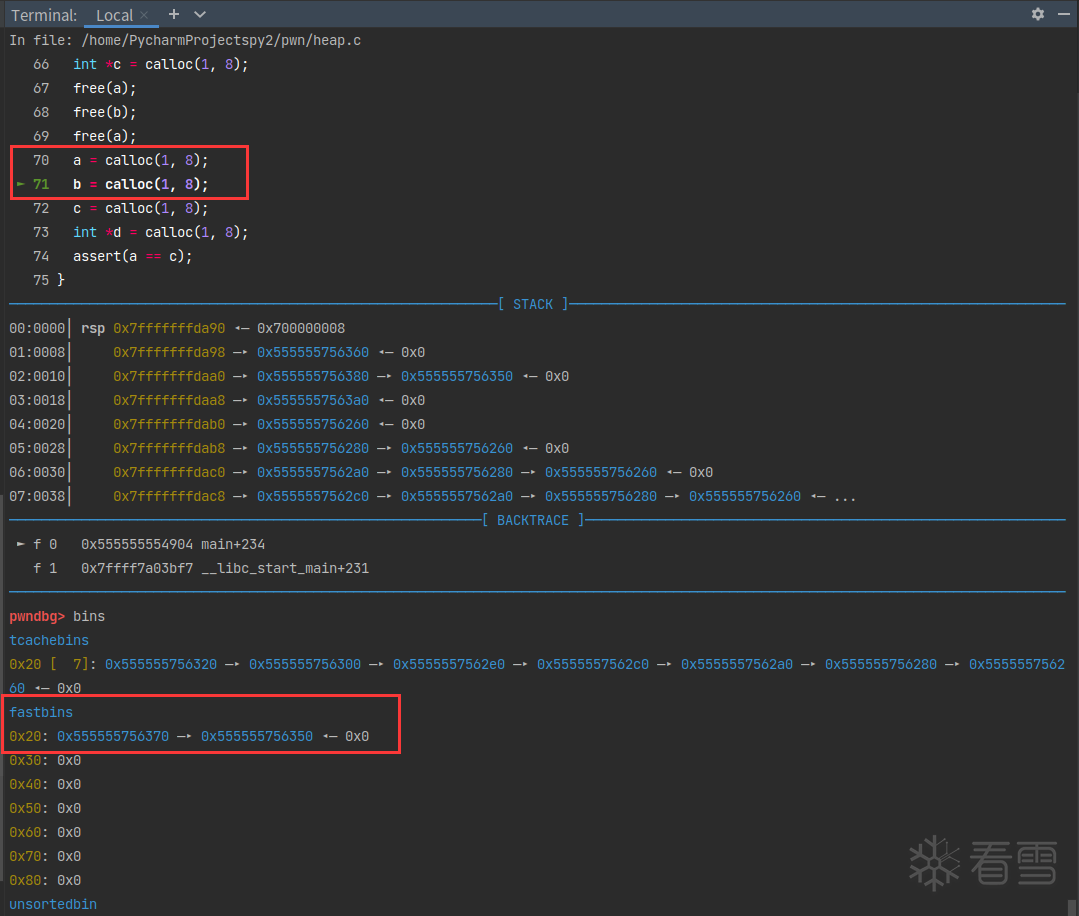The width and height of the screenshot is (1079, 916).
Task: Click tcache entry 0x555555756300
Action: click(x=305, y=665)
